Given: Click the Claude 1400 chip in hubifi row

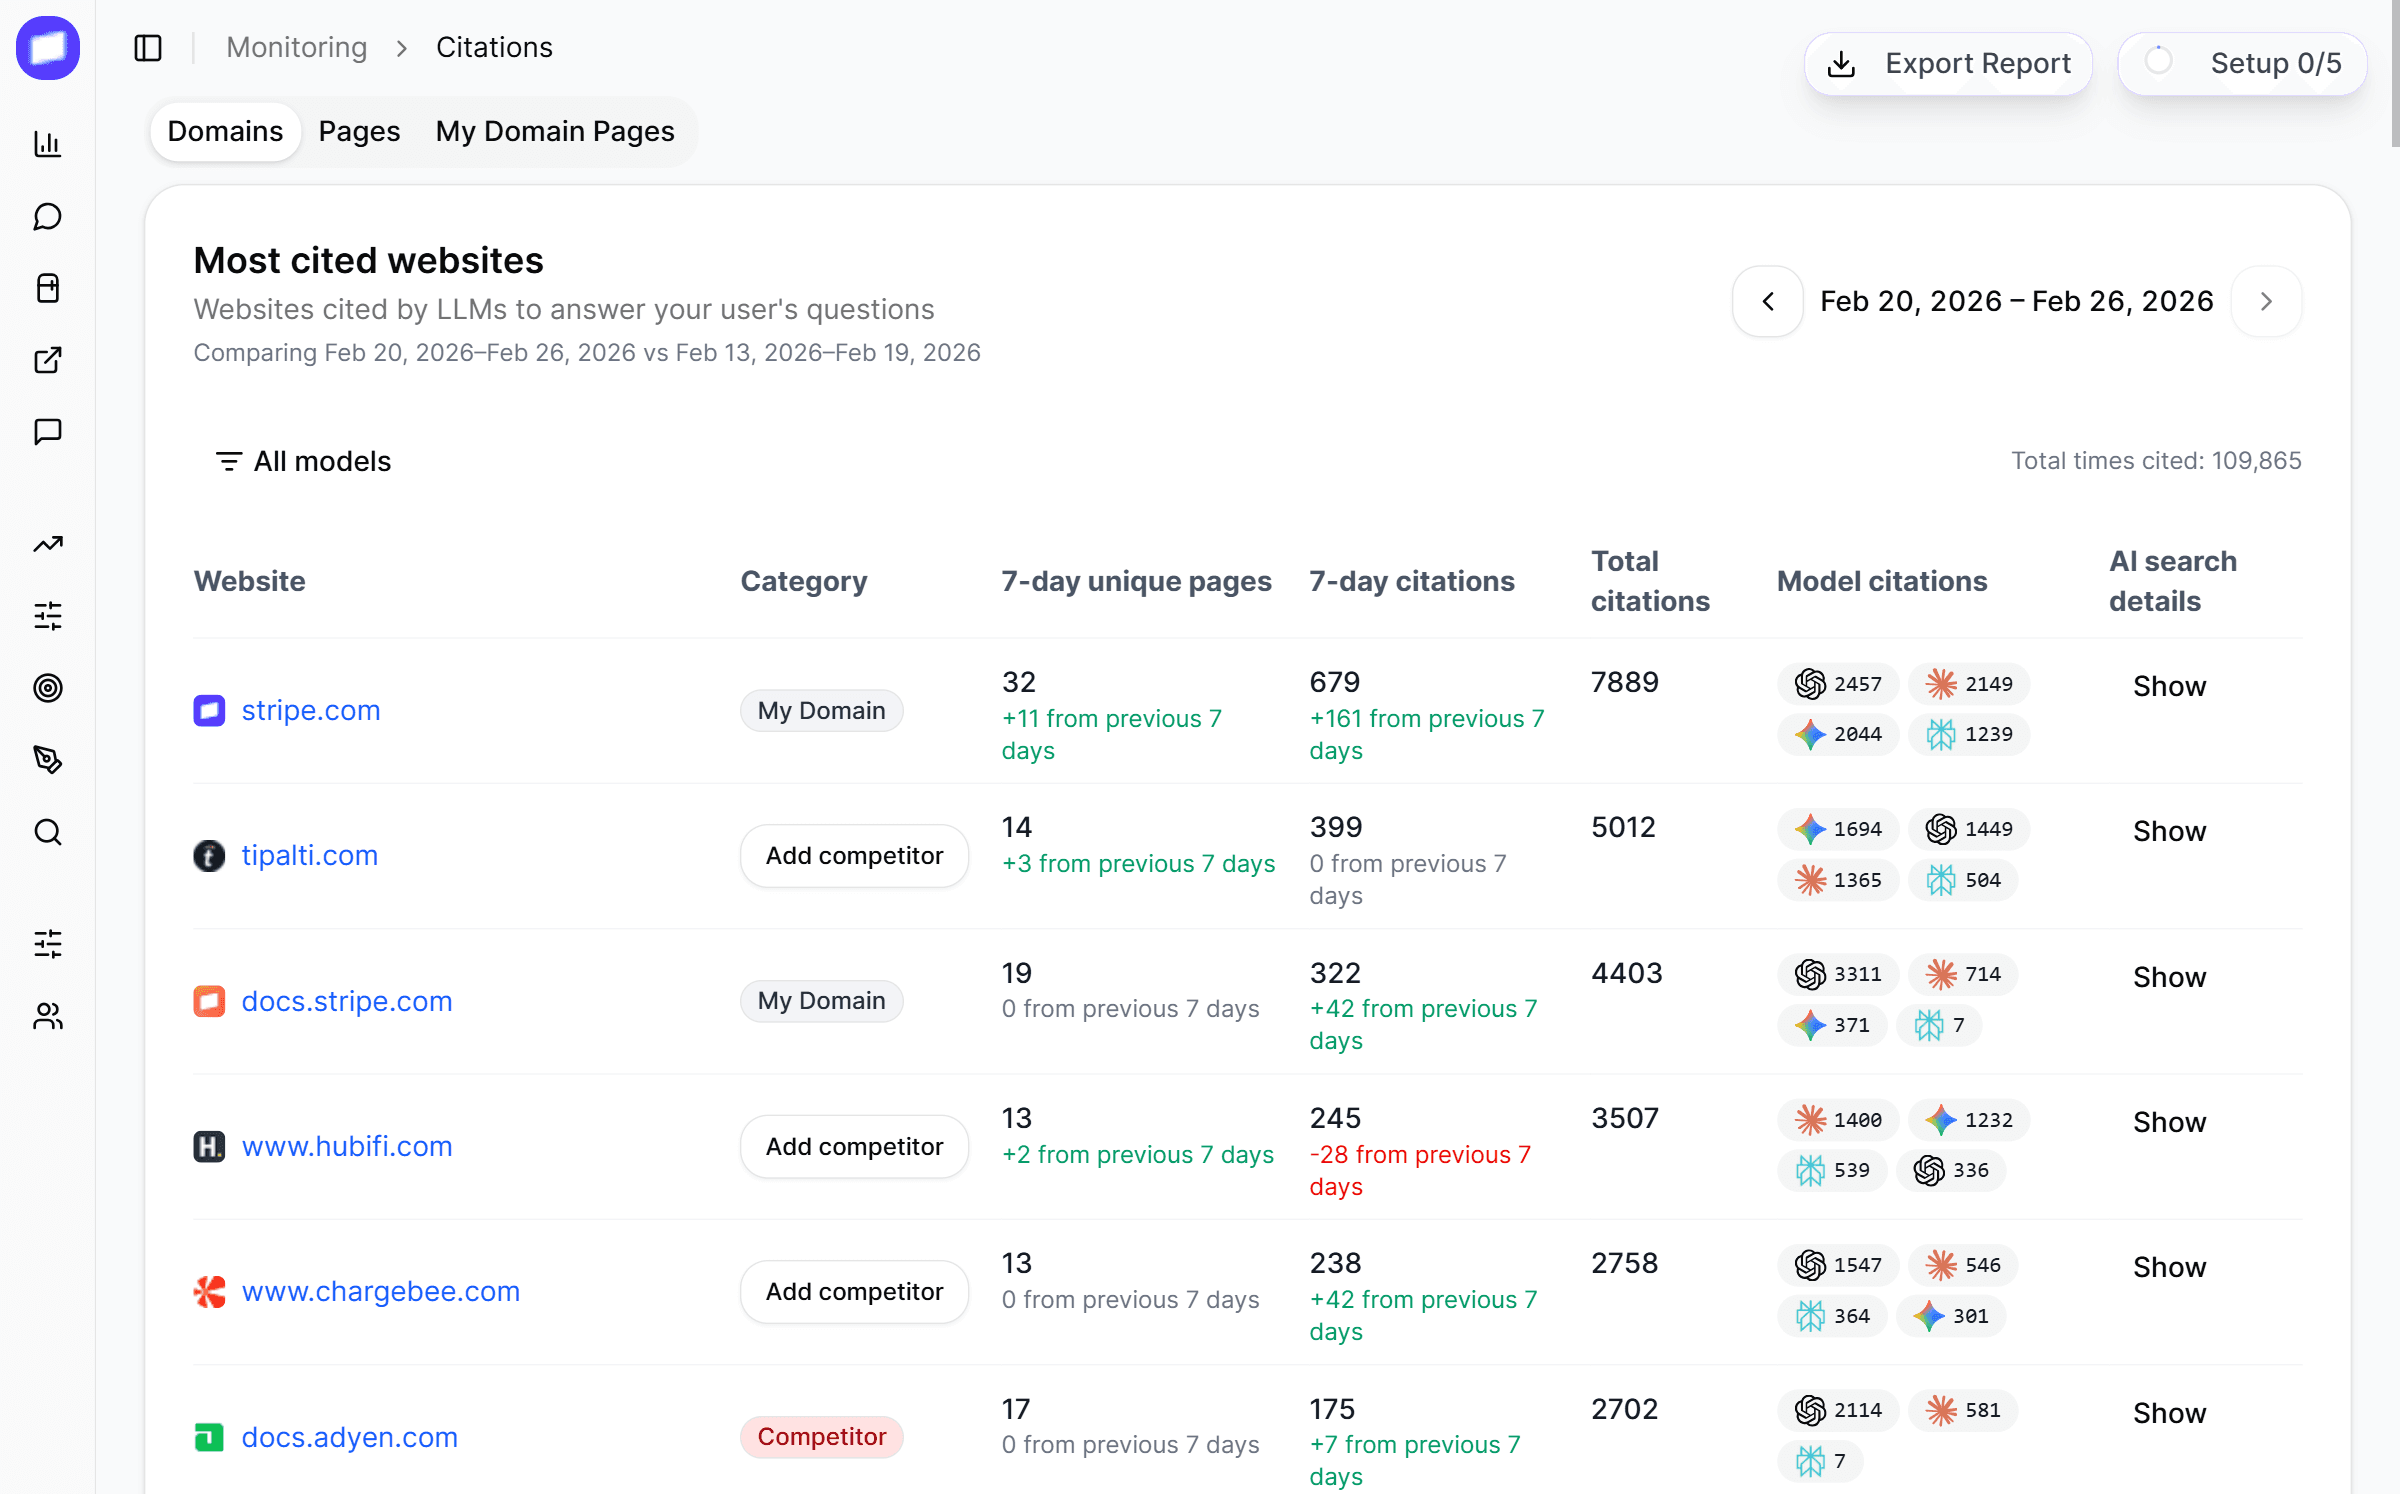Looking at the screenshot, I should click(1838, 1120).
